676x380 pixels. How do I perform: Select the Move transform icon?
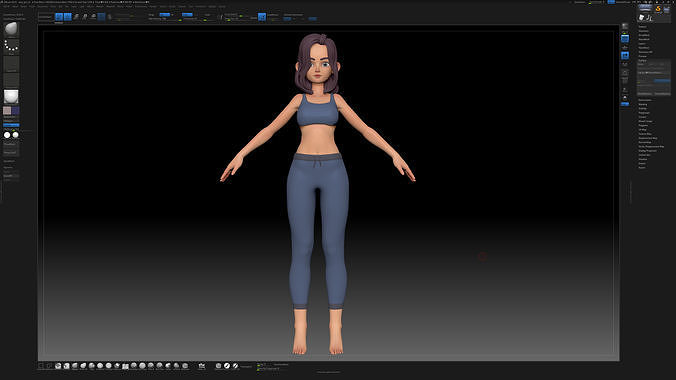(x=76, y=16)
